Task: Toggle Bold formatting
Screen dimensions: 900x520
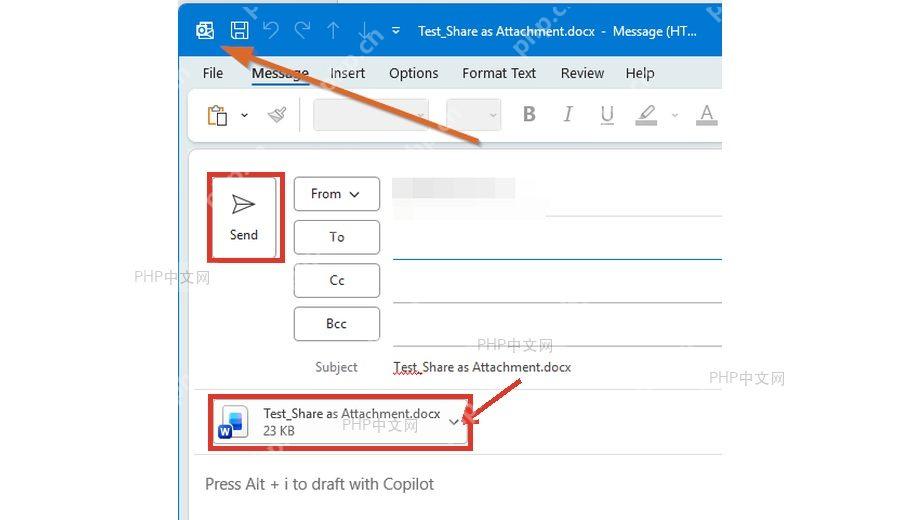Action: pyautogui.click(x=529, y=115)
